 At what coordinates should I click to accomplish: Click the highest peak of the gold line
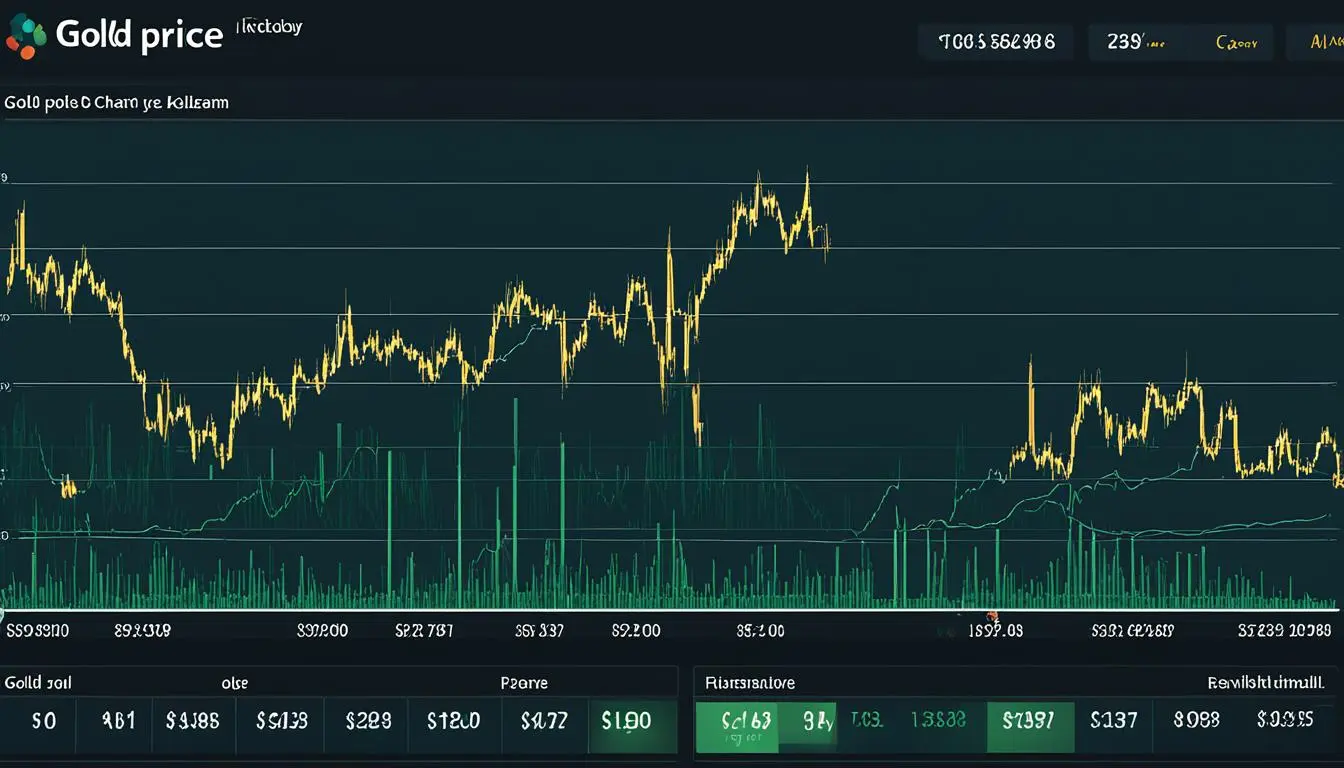(806, 178)
